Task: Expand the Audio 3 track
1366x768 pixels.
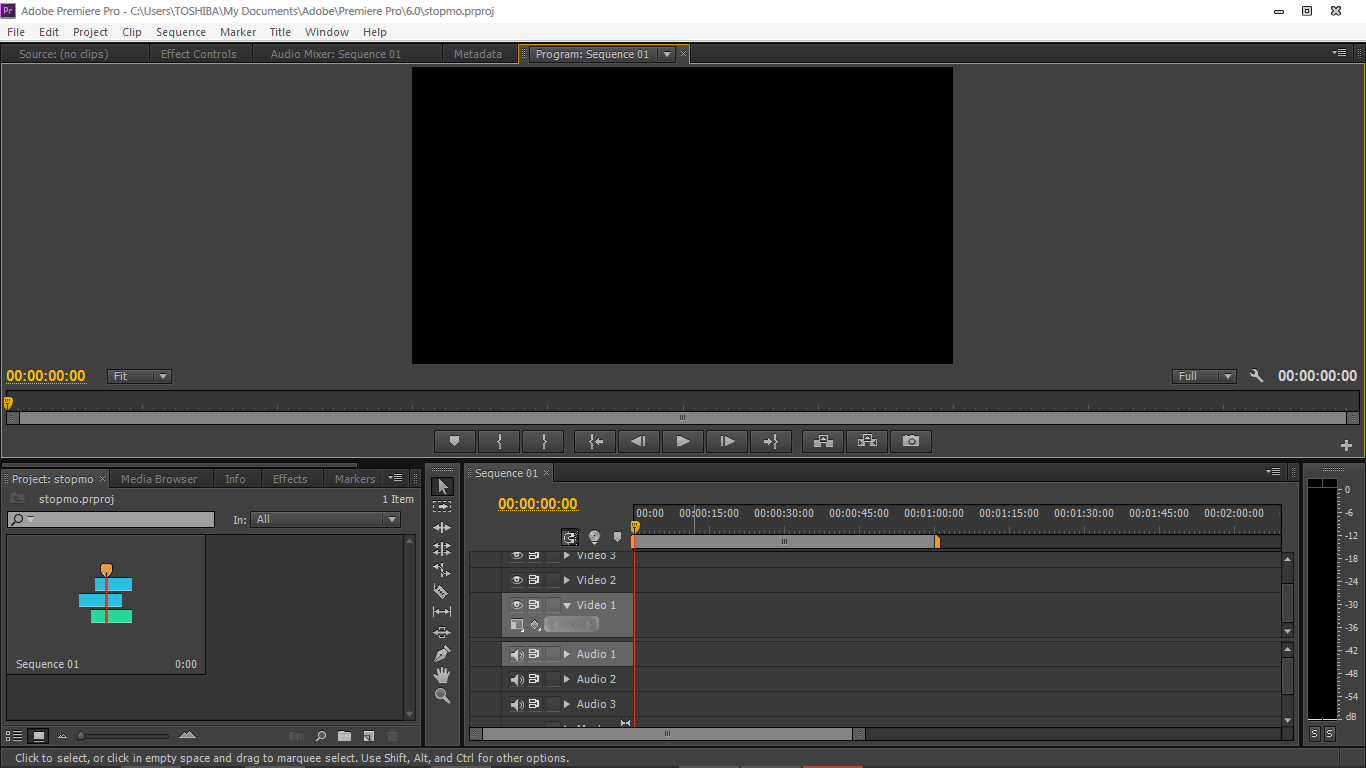Action: 567,704
